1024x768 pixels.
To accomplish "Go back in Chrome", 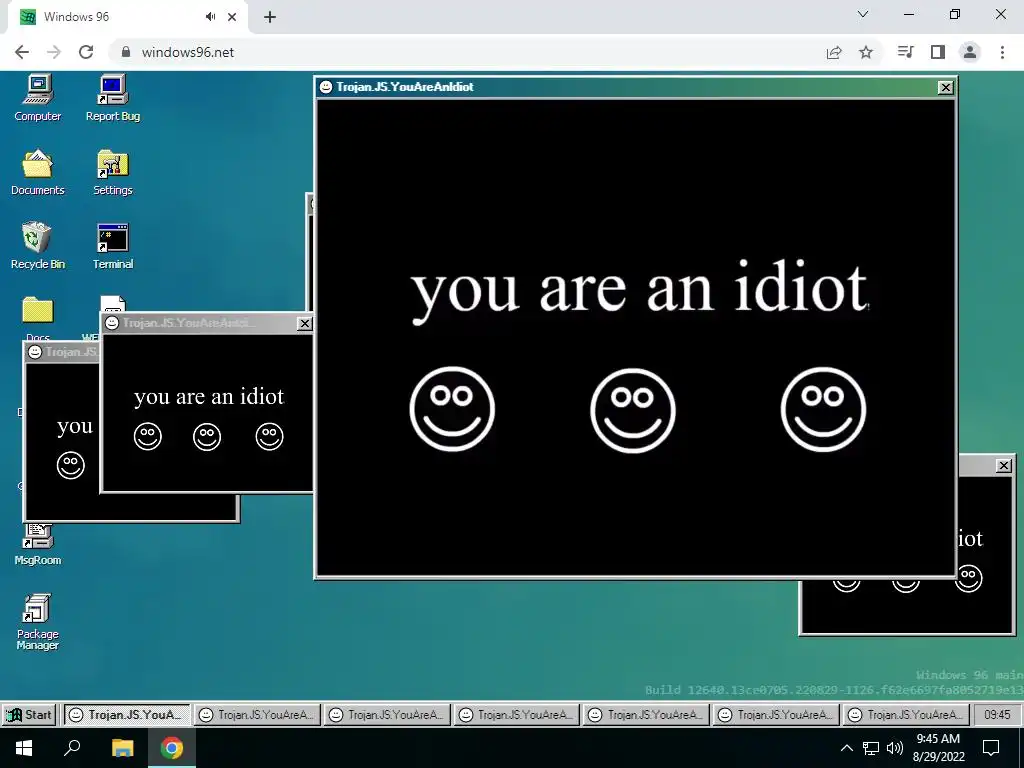I will click(x=22, y=52).
